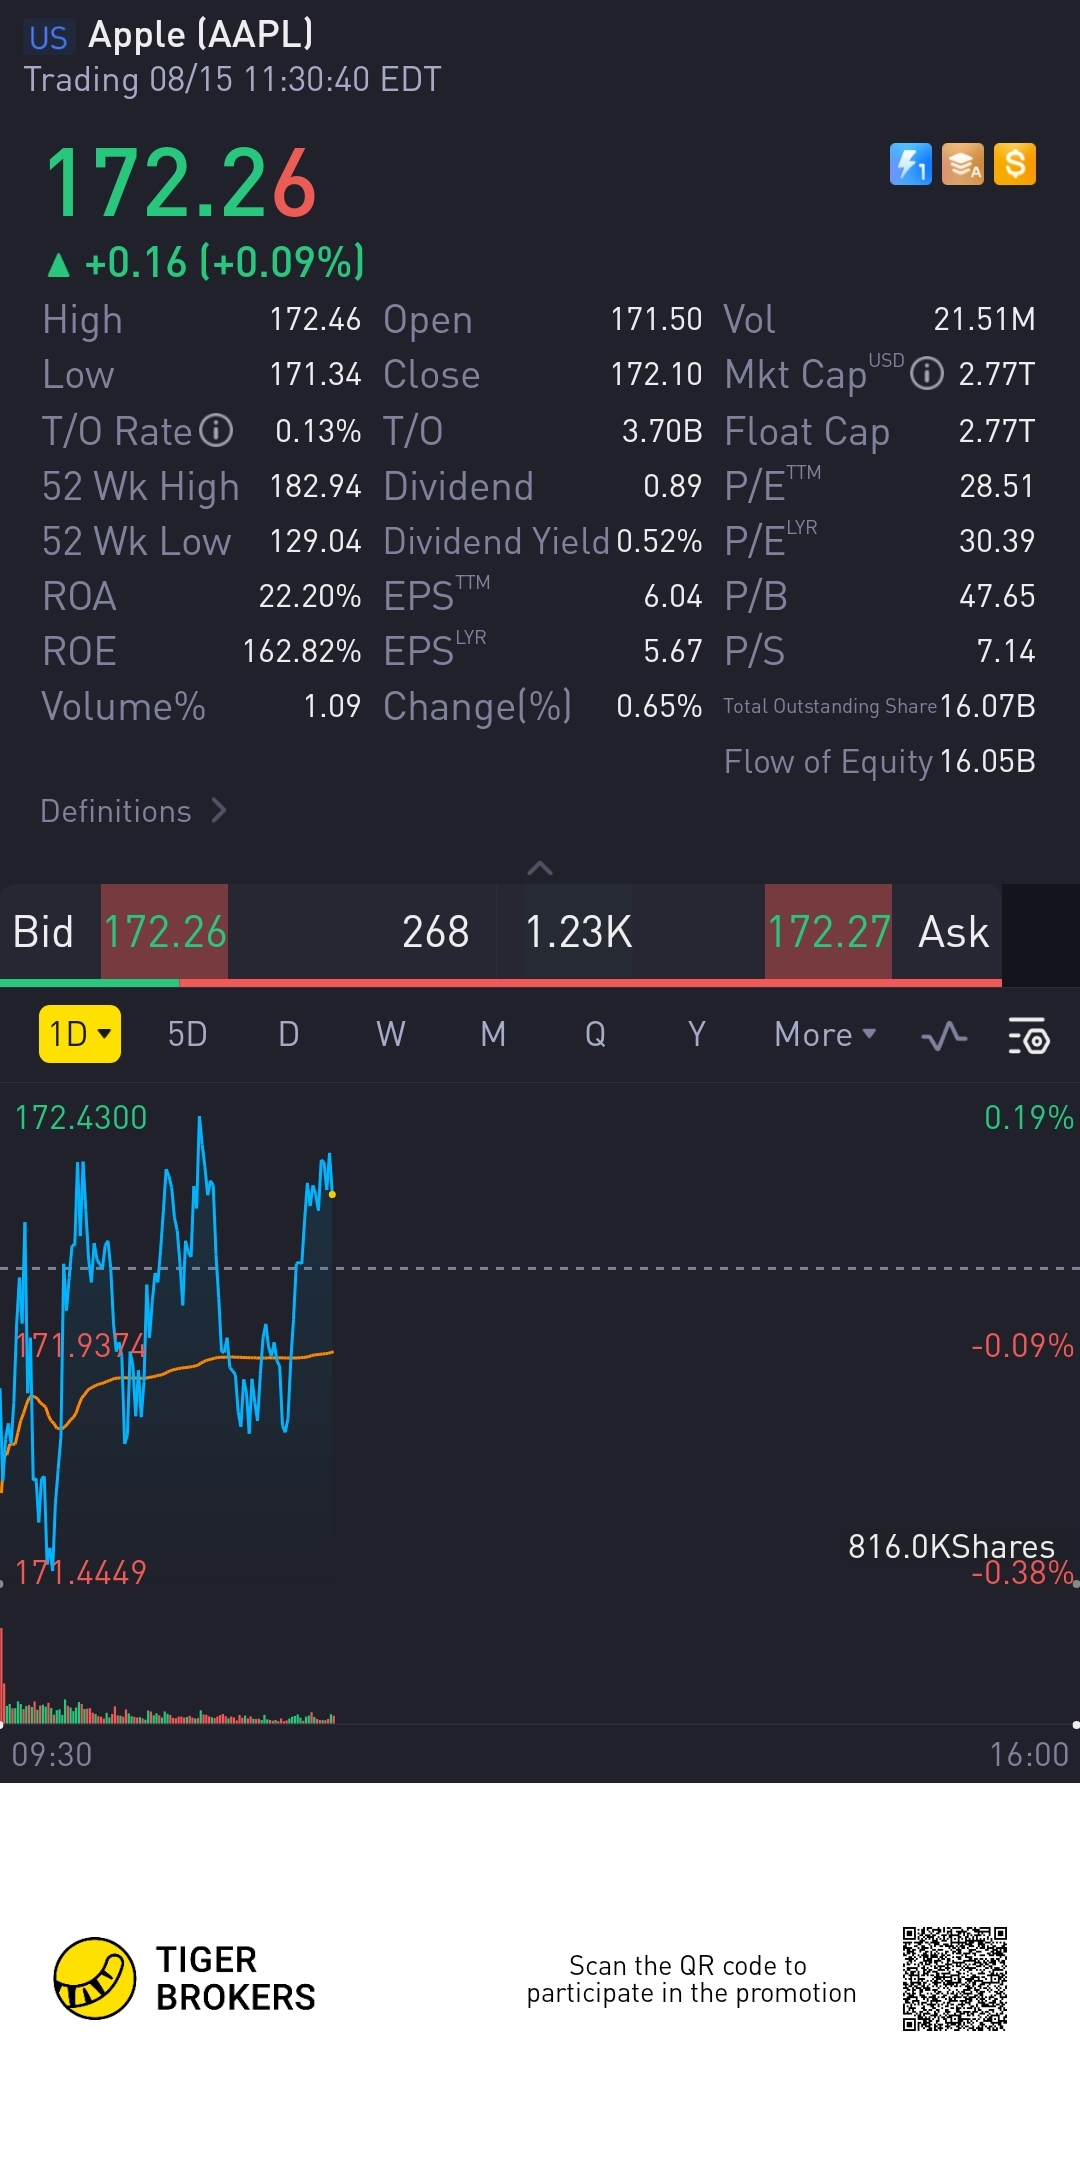Image resolution: width=1080 pixels, height=2175 pixels.
Task: Open T/O Rate info tooltip icon
Action: 216,431
